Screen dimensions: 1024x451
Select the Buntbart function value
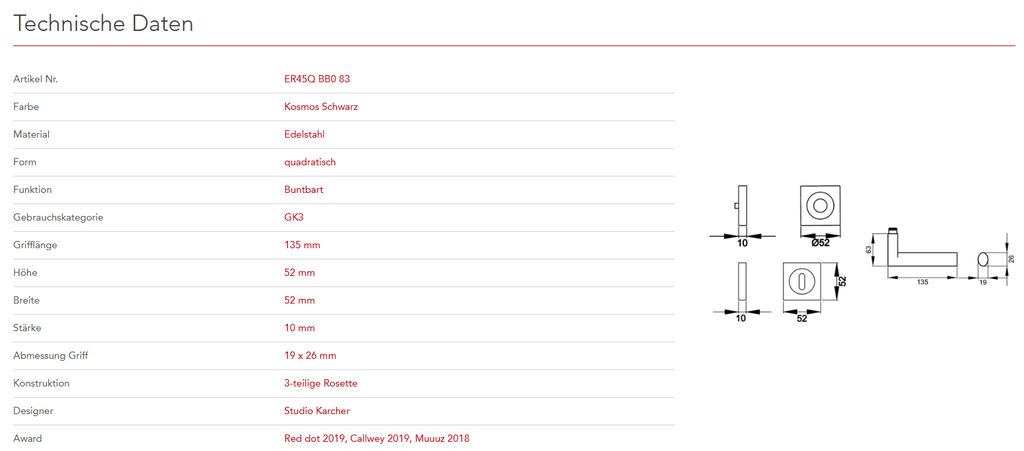304,189
